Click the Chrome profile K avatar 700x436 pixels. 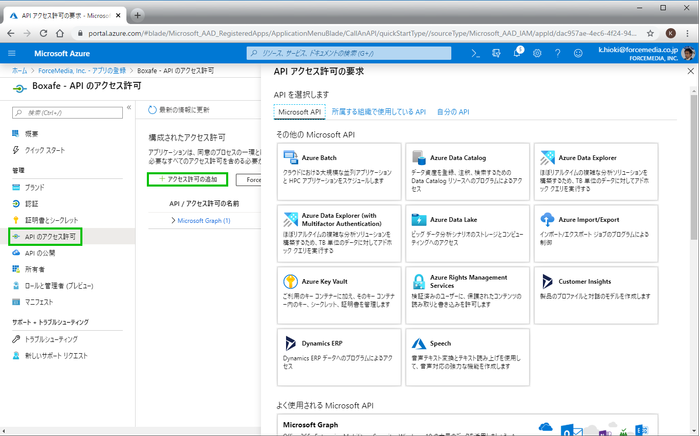click(671, 33)
